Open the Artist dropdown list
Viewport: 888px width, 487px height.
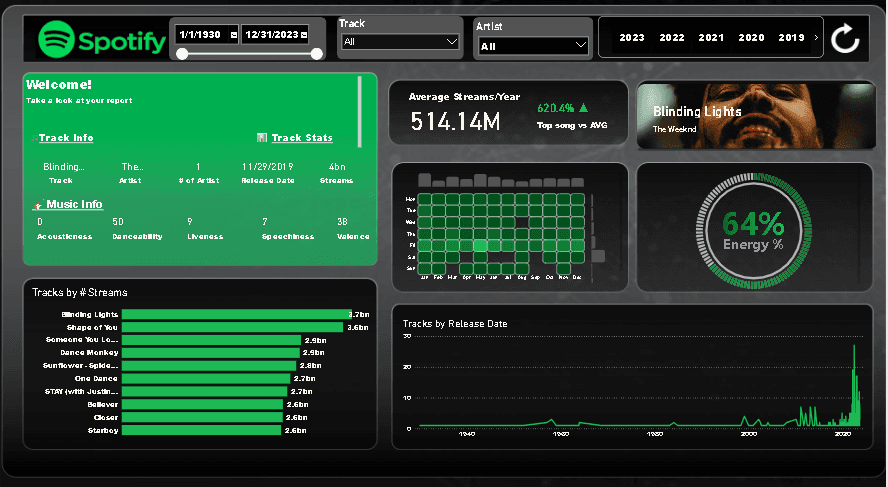[x=533, y=46]
